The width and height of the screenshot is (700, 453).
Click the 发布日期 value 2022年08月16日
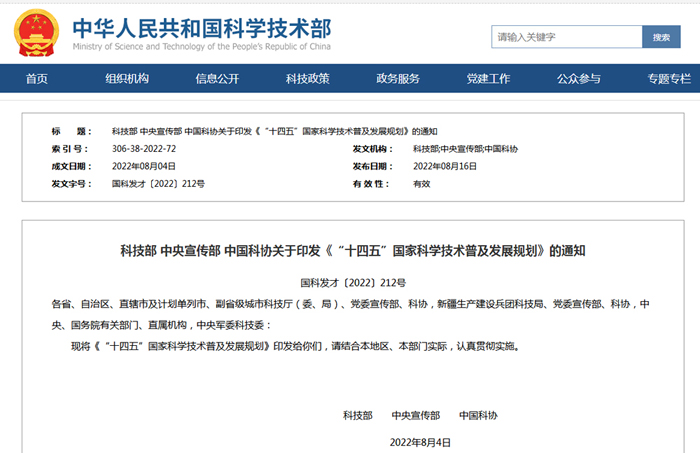(x=445, y=166)
